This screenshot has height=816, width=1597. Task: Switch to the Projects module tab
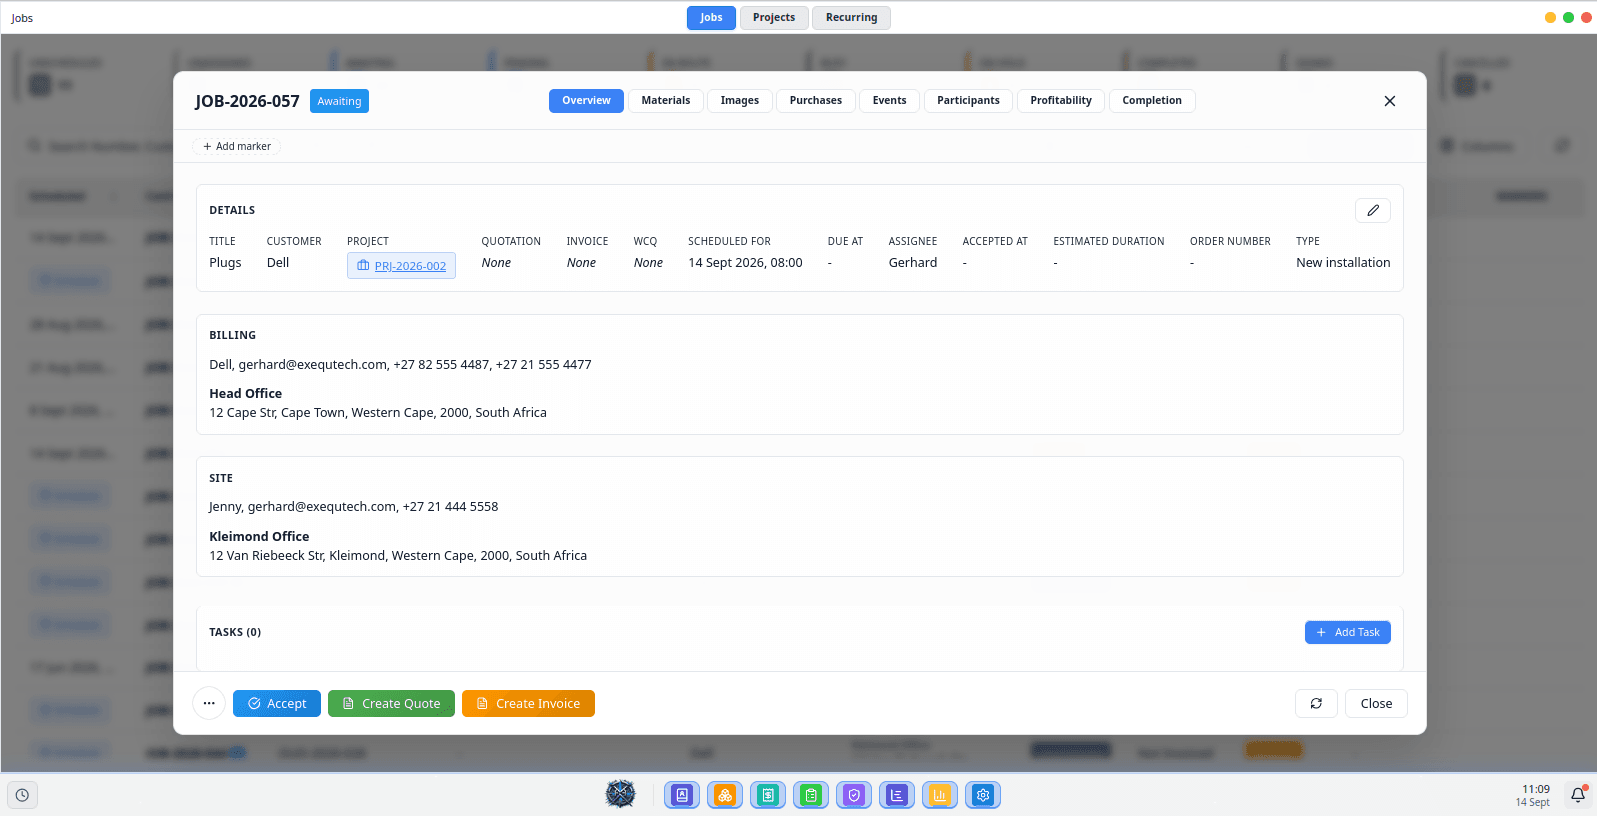(x=774, y=18)
